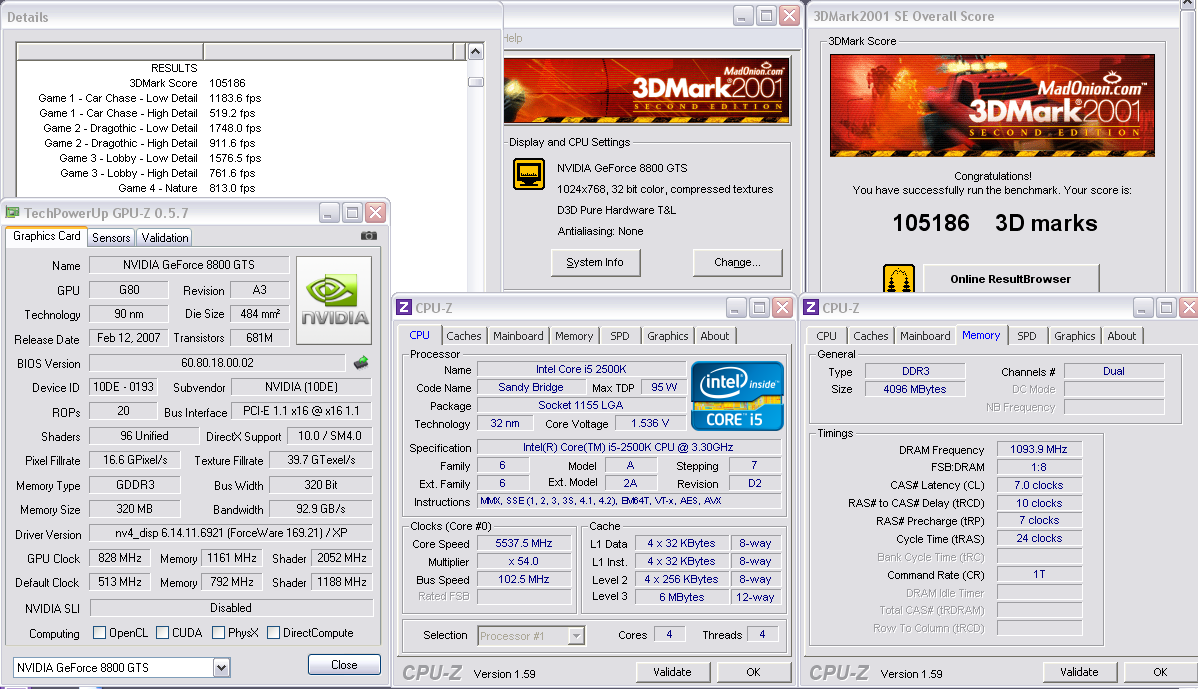1198x689 pixels.
Task: Switch to GPU-Z Sensors tab
Action: point(111,238)
